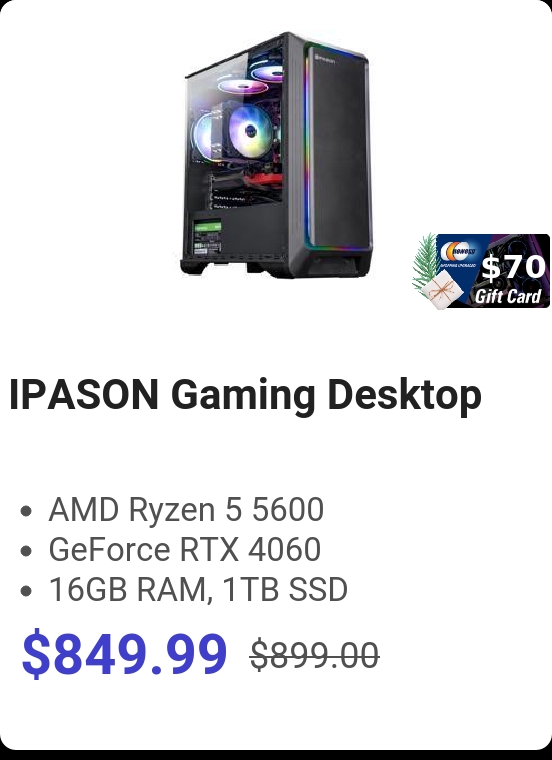Click the rear RGB exhaust fan
552x760 pixels.
coord(204,136)
